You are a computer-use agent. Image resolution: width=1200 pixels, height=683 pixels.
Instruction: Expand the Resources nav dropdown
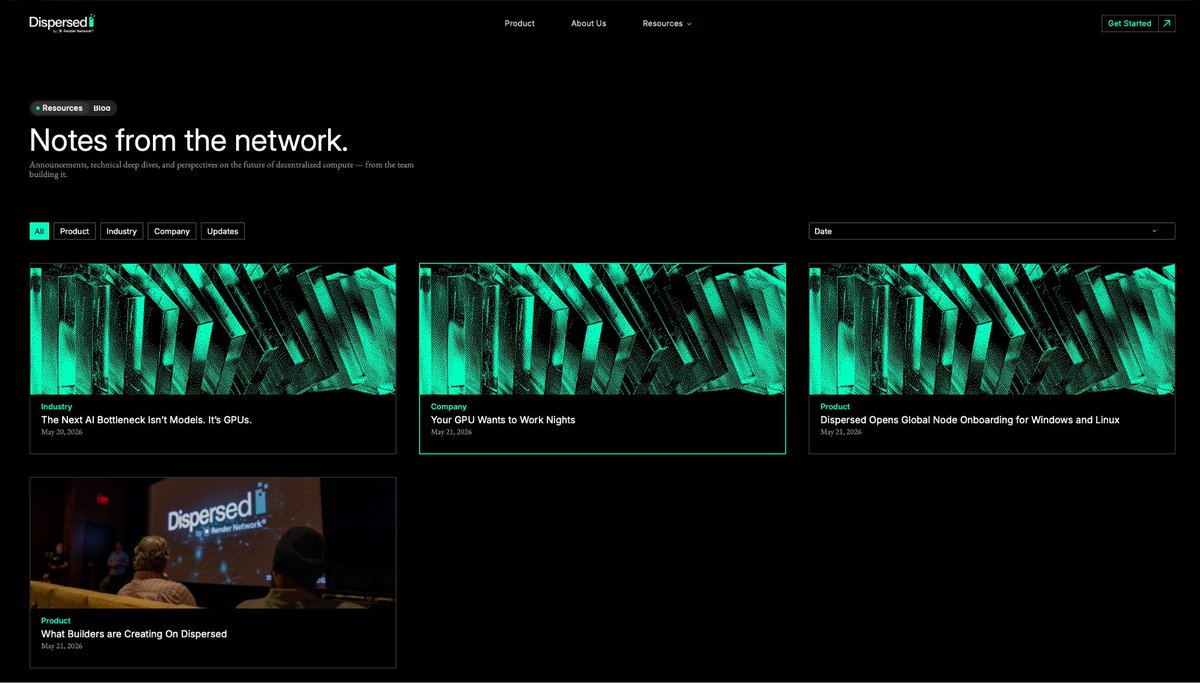click(667, 23)
